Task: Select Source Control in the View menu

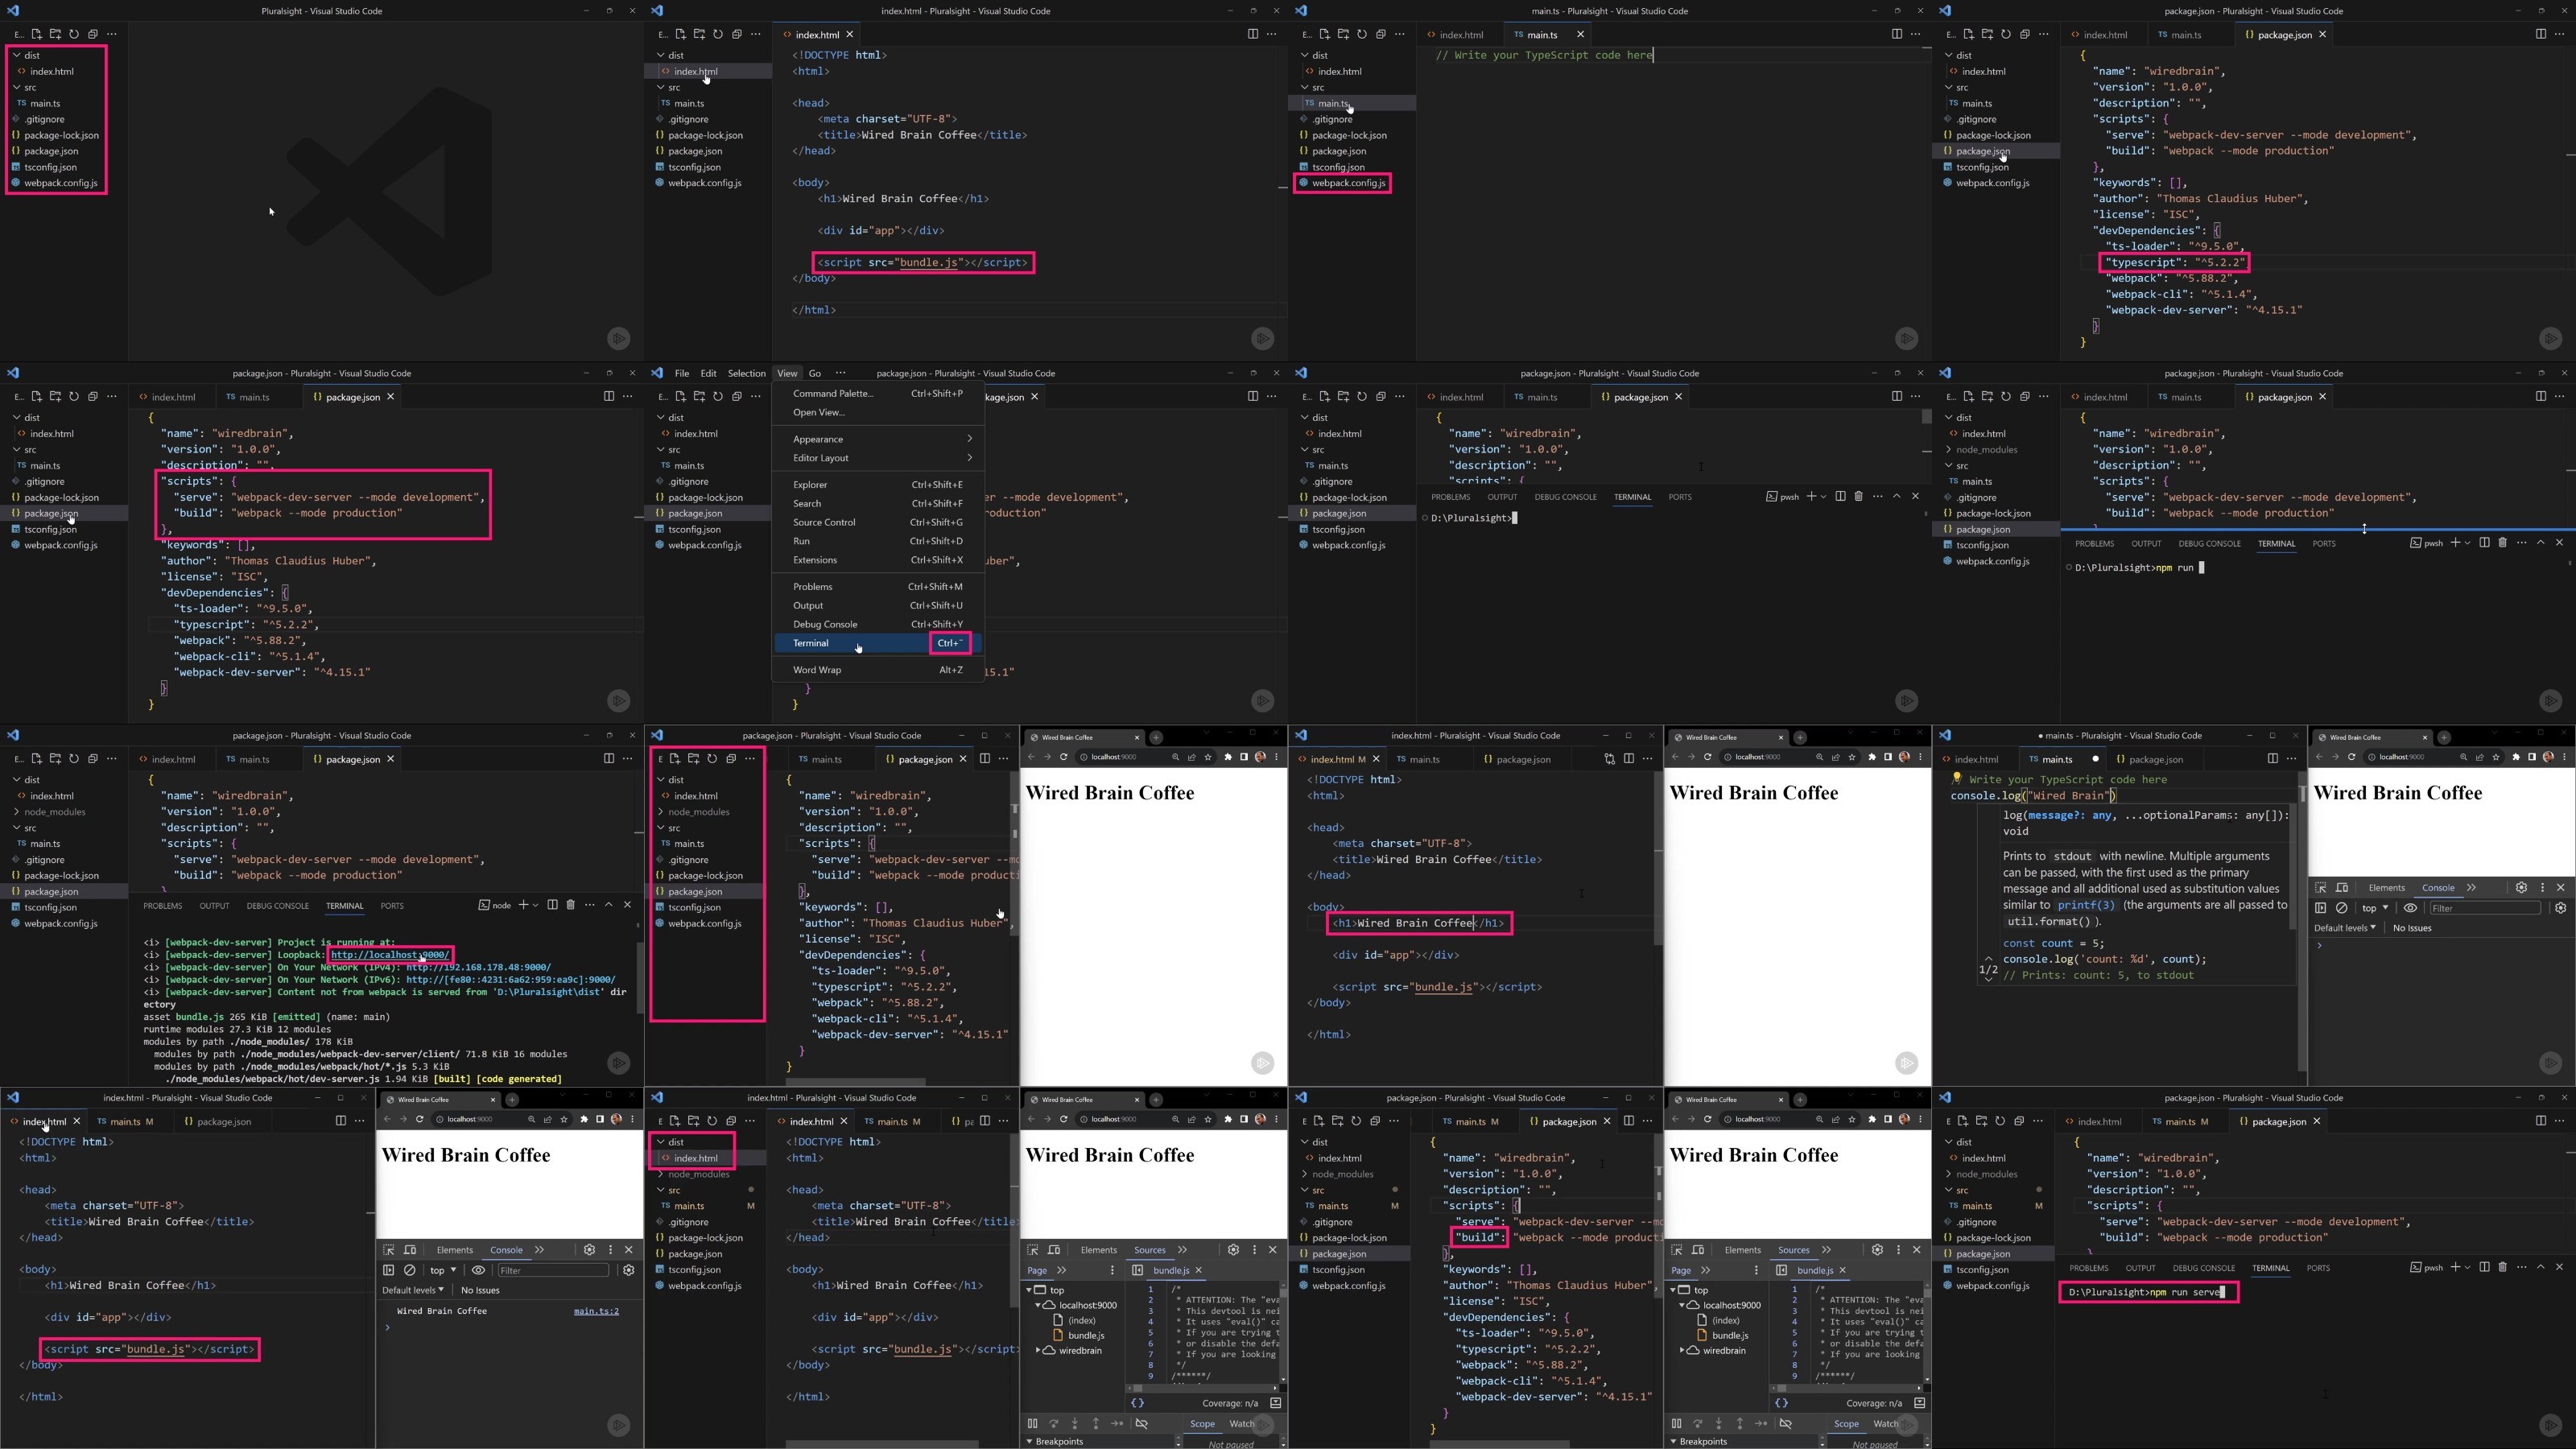Action: (877, 522)
